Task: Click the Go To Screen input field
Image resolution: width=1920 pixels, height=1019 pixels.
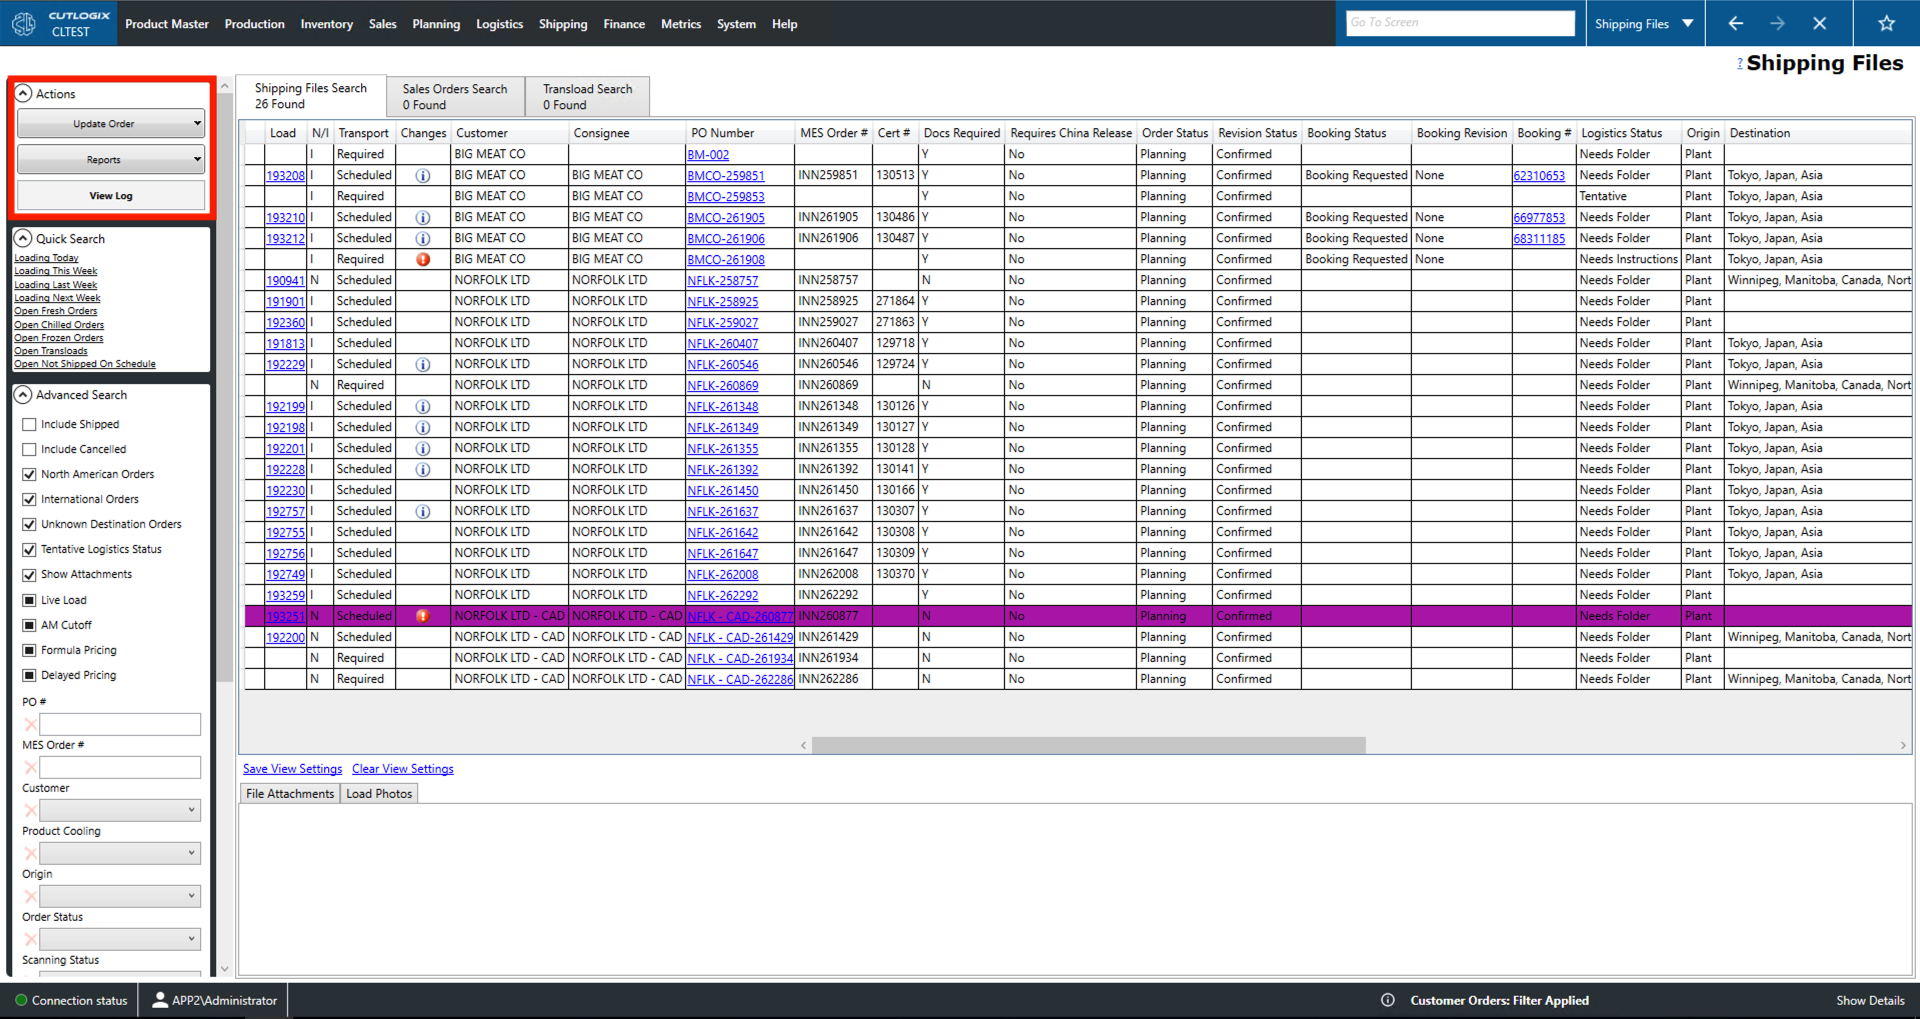Action: 1459,23
